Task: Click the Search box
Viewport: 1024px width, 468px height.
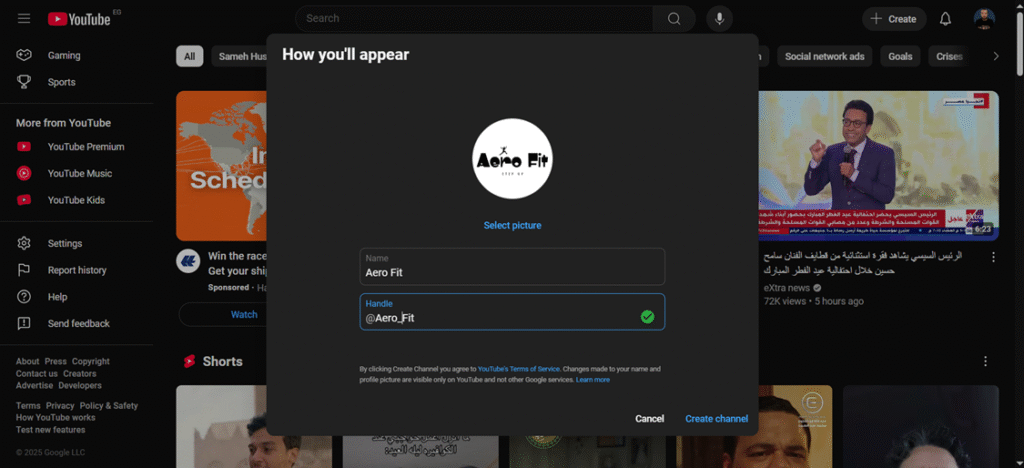Action: pyautogui.click(x=474, y=18)
